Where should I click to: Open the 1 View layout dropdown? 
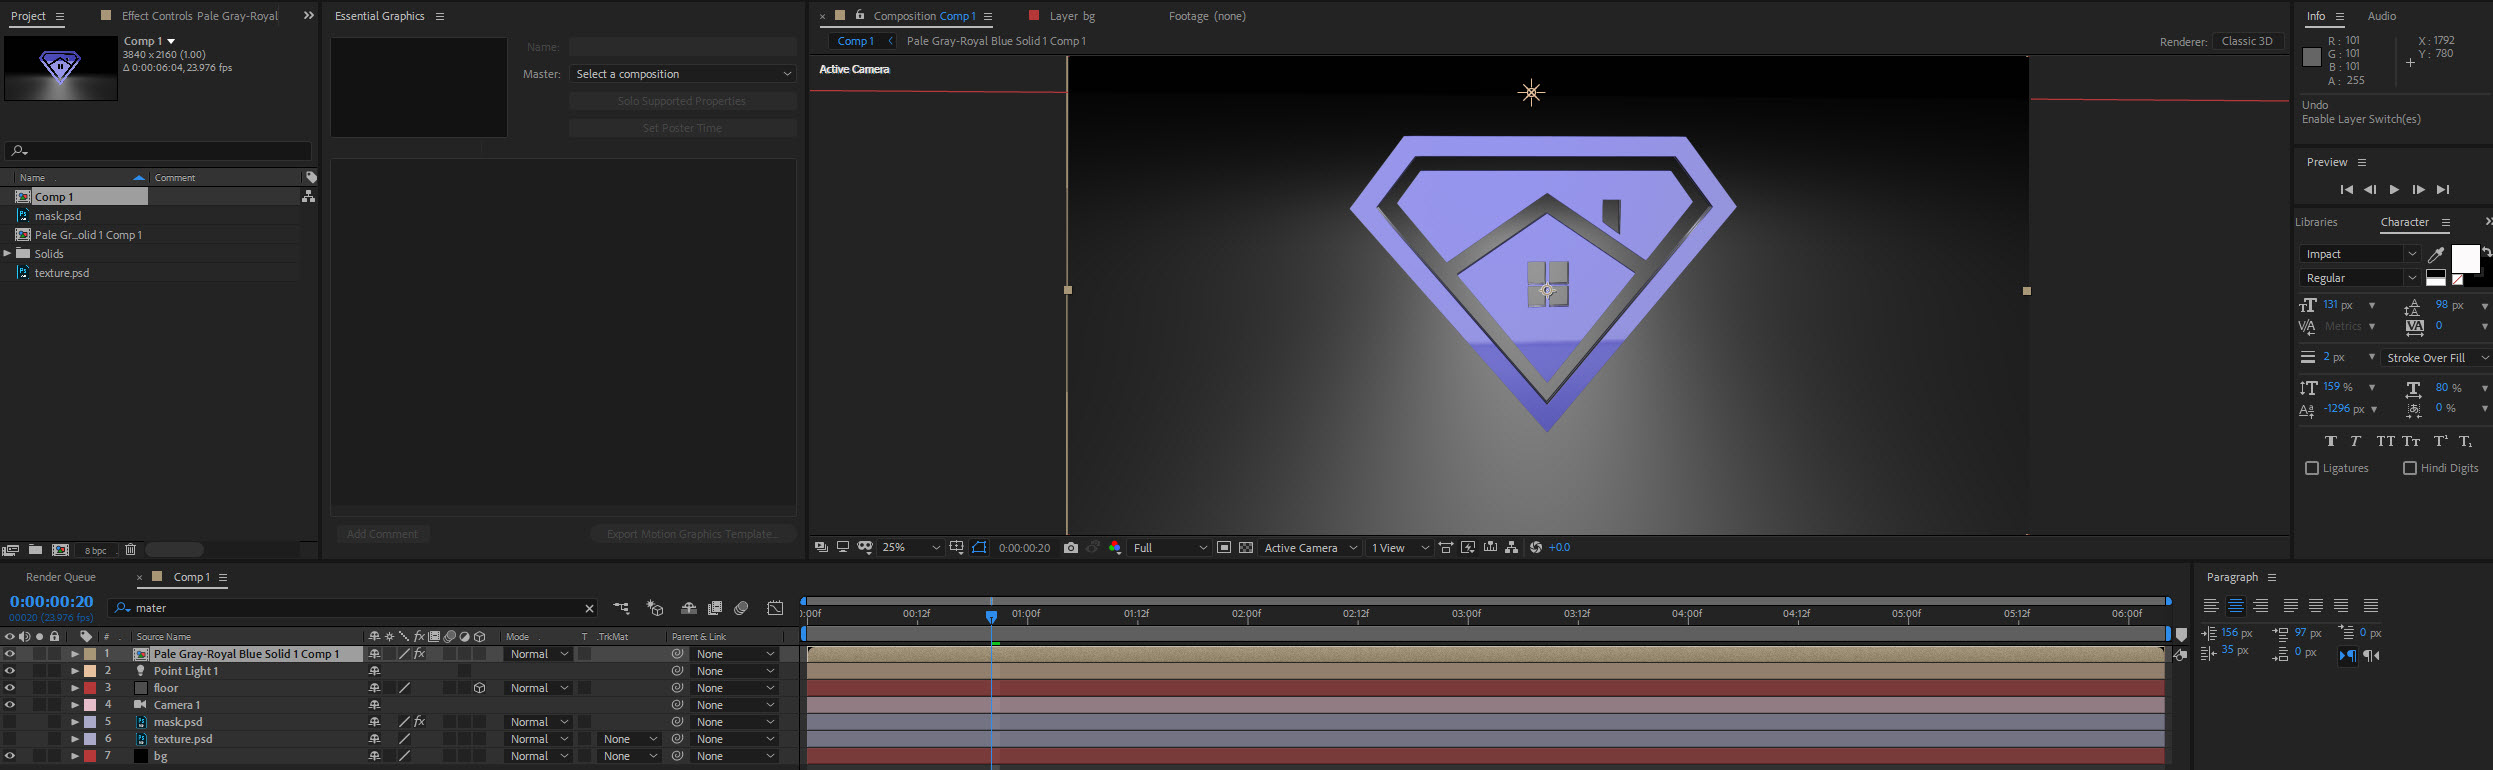tap(1400, 548)
